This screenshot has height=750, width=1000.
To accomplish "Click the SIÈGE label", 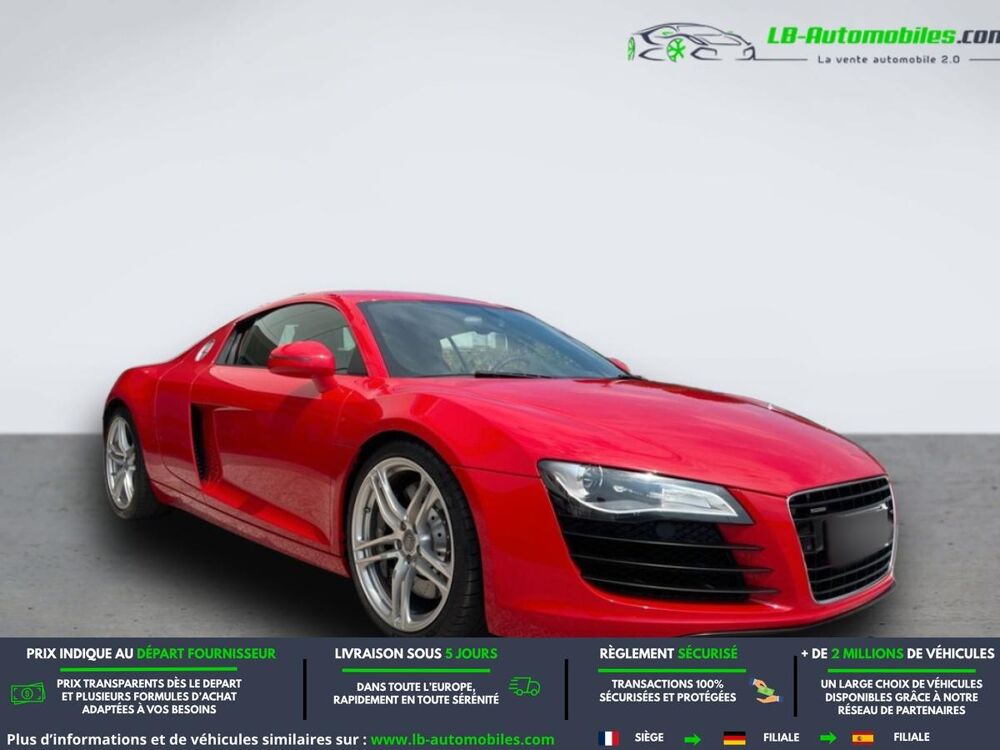I will 649,737.
